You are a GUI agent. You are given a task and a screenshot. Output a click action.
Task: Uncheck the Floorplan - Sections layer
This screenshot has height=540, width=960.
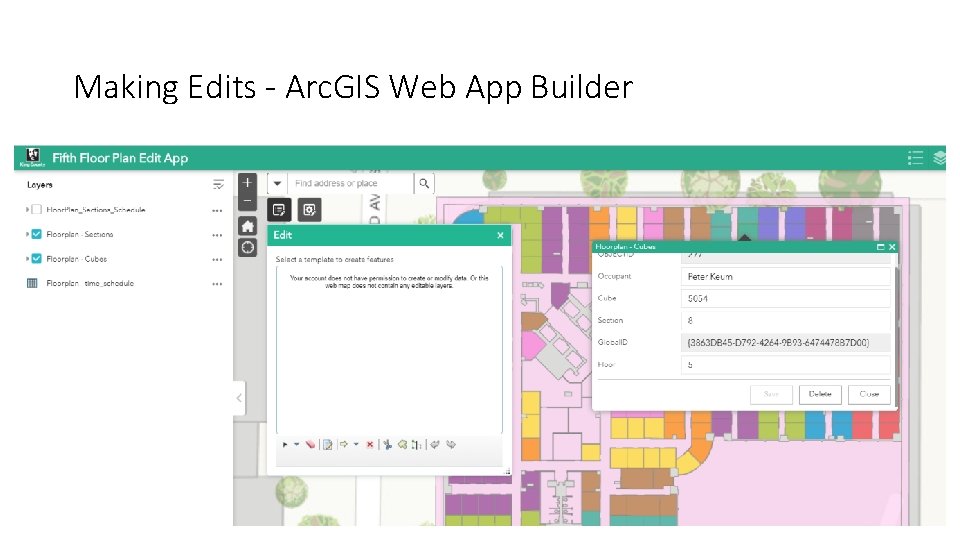pyautogui.click(x=37, y=234)
